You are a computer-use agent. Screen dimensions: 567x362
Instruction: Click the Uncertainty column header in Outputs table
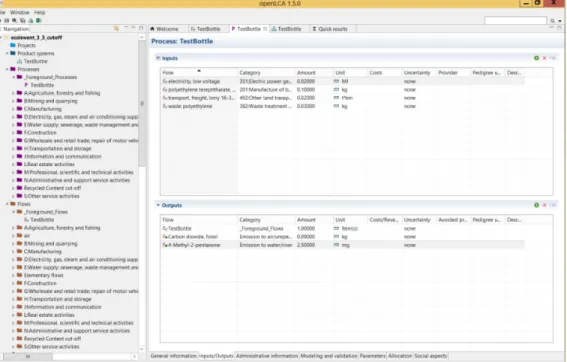tap(419, 220)
